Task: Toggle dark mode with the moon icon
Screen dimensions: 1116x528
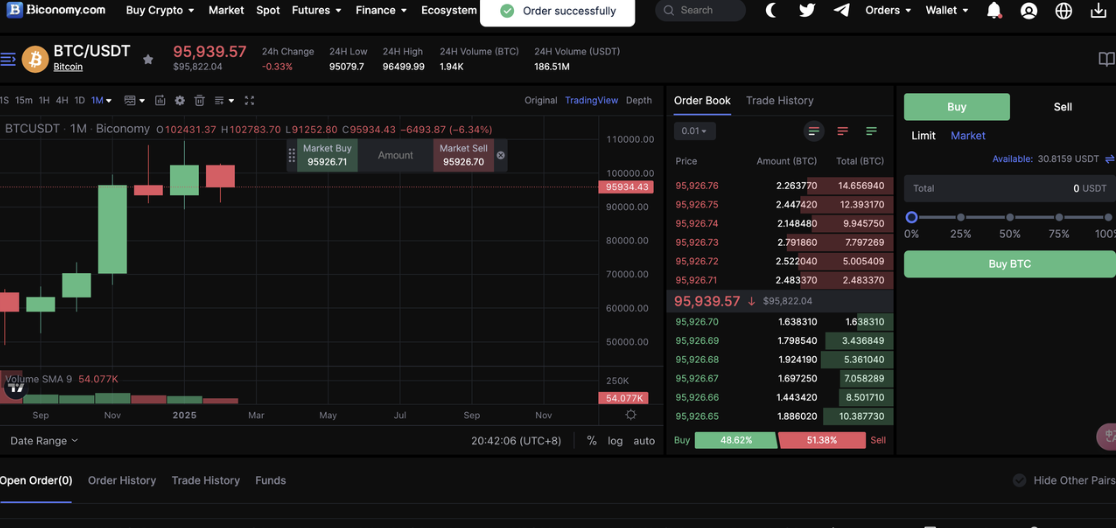Action: (771, 10)
